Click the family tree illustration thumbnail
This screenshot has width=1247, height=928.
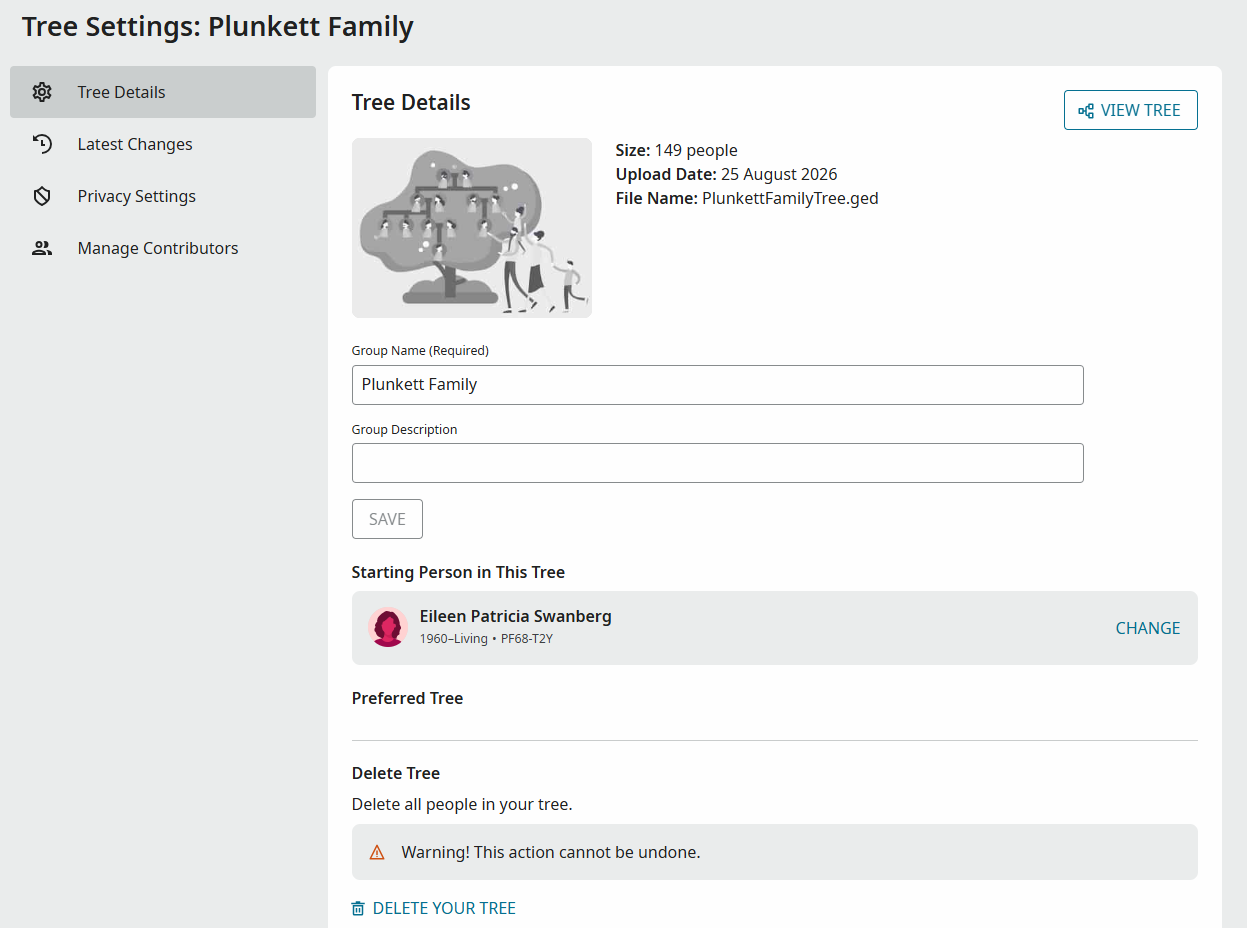(x=472, y=228)
